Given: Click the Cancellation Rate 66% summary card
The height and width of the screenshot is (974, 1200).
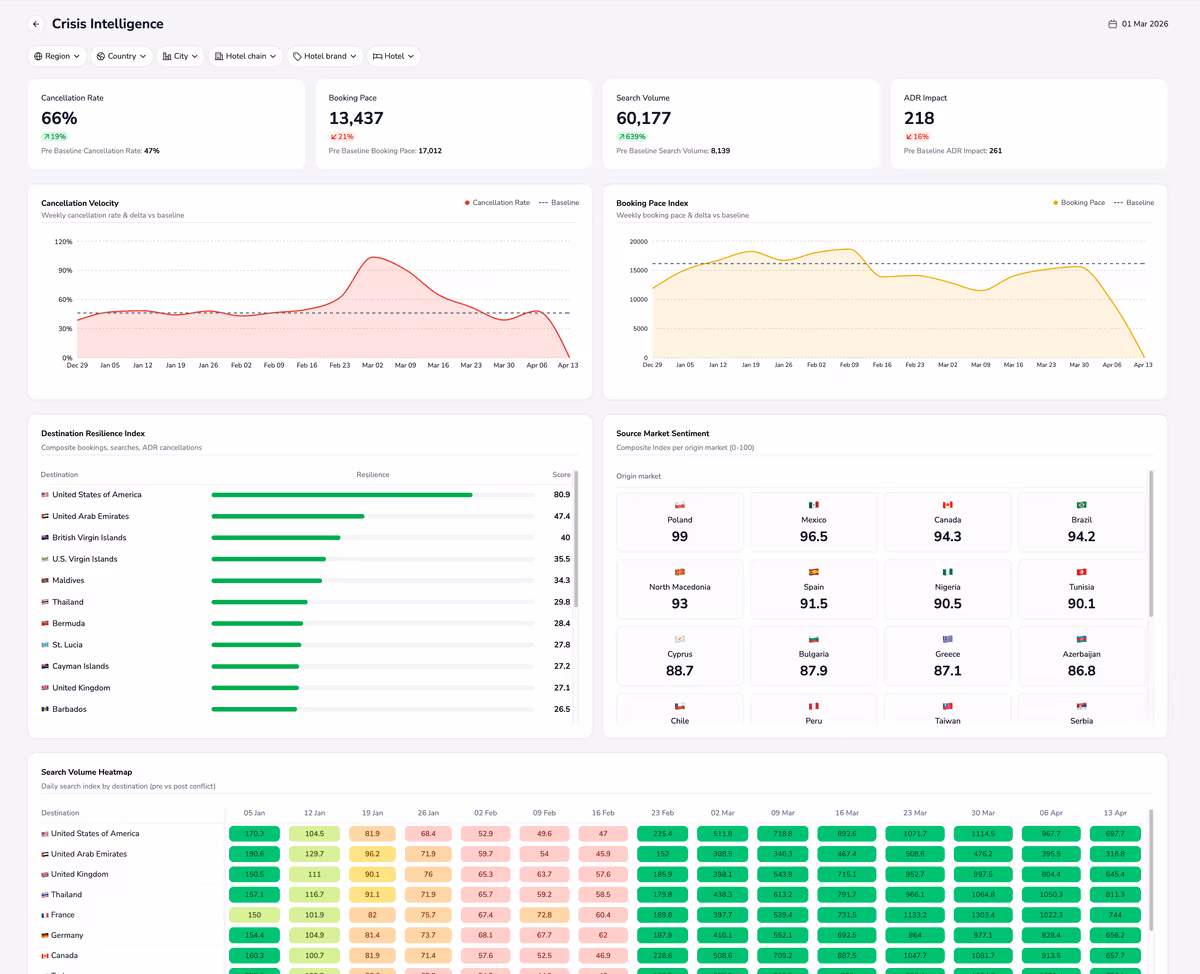Looking at the screenshot, I should pos(166,124).
